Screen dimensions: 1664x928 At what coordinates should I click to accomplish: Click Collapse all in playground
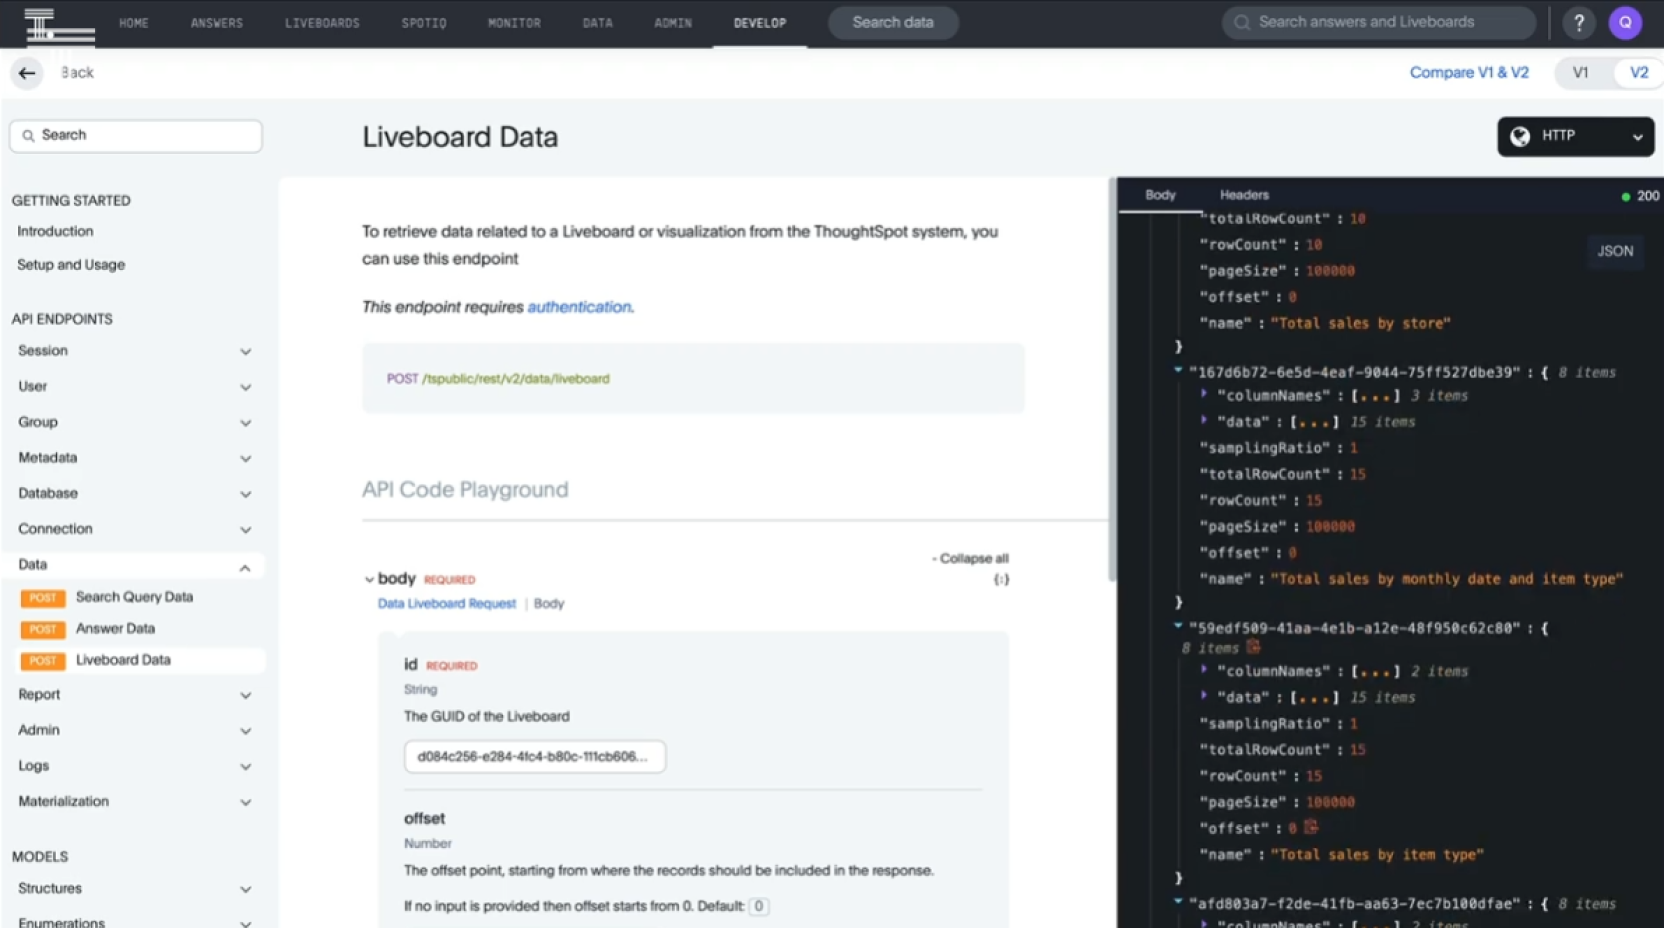pyautogui.click(x=970, y=558)
